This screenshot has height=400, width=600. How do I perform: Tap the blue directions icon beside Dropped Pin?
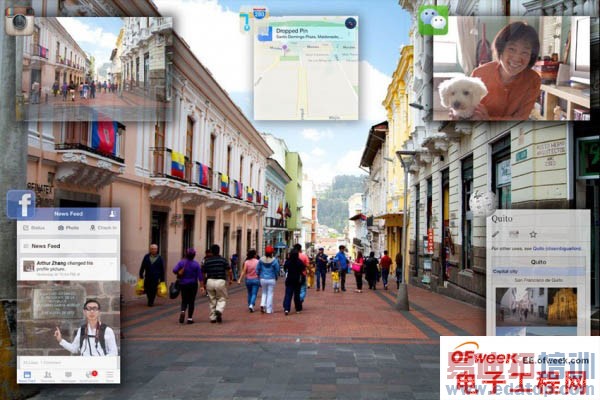point(265,34)
